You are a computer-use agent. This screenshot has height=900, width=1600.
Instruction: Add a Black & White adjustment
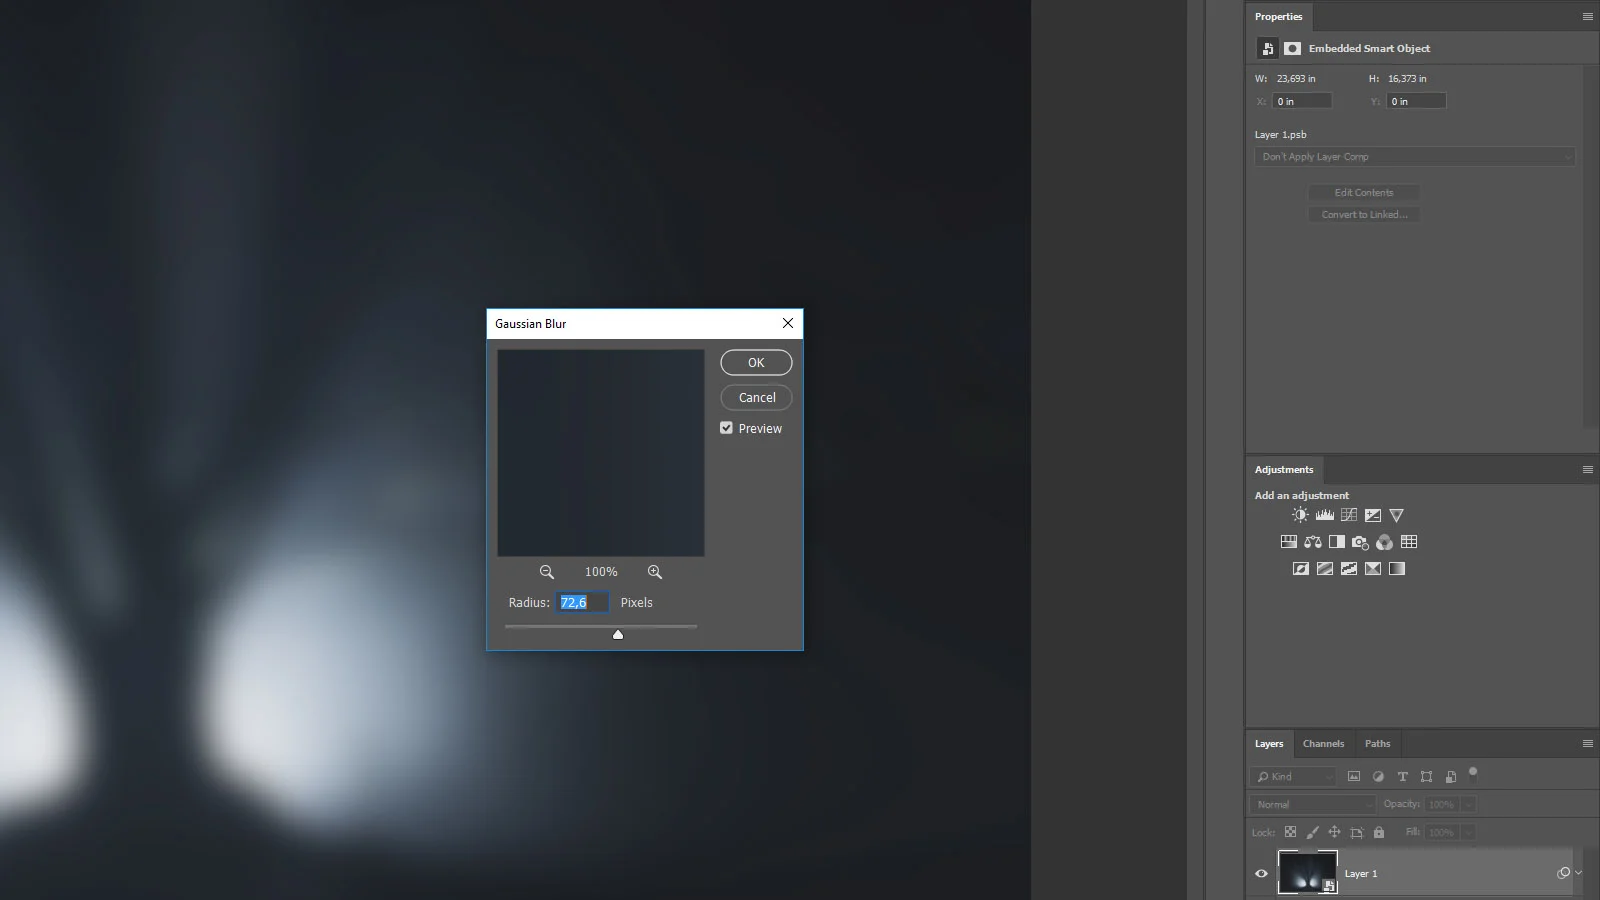[1336, 542]
